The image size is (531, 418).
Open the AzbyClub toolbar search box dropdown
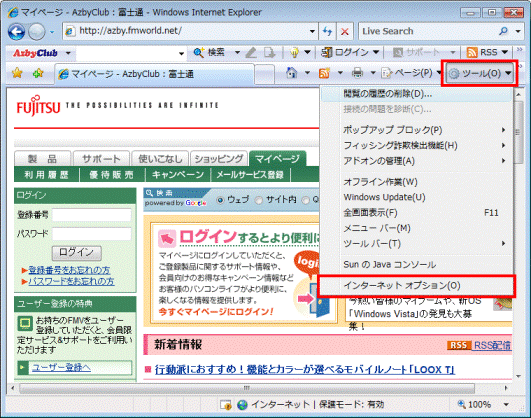tap(182, 54)
